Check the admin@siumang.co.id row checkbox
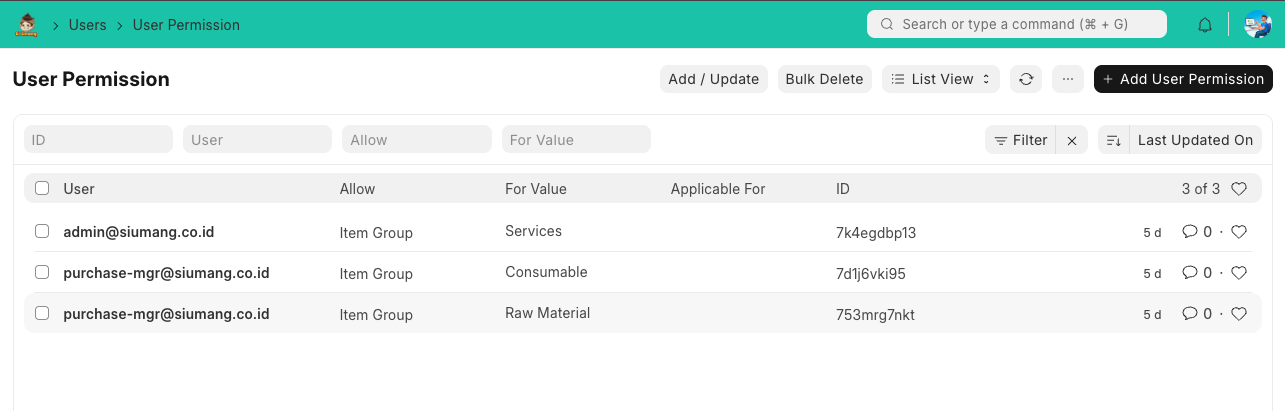 pyautogui.click(x=42, y=231)
